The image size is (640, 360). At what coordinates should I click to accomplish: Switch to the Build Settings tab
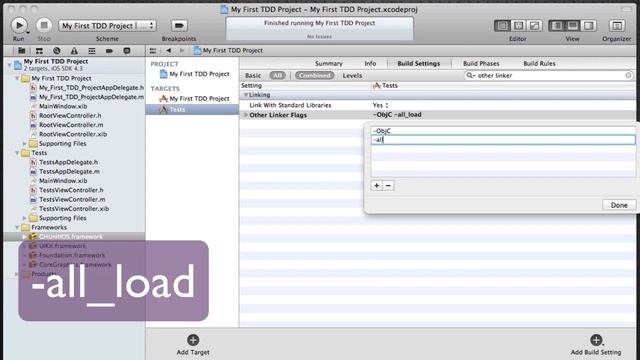coord(419,63)
